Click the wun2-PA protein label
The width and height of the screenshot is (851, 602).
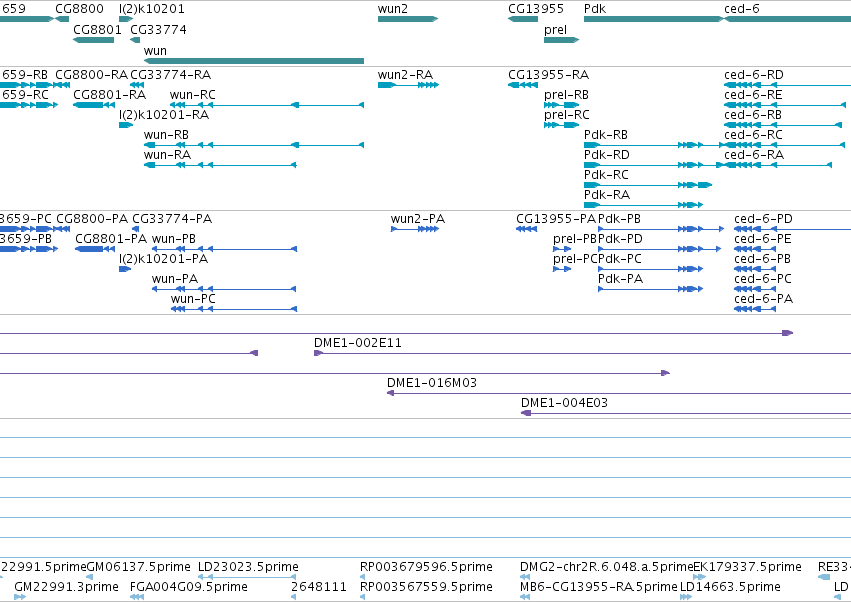coord(418,219)
